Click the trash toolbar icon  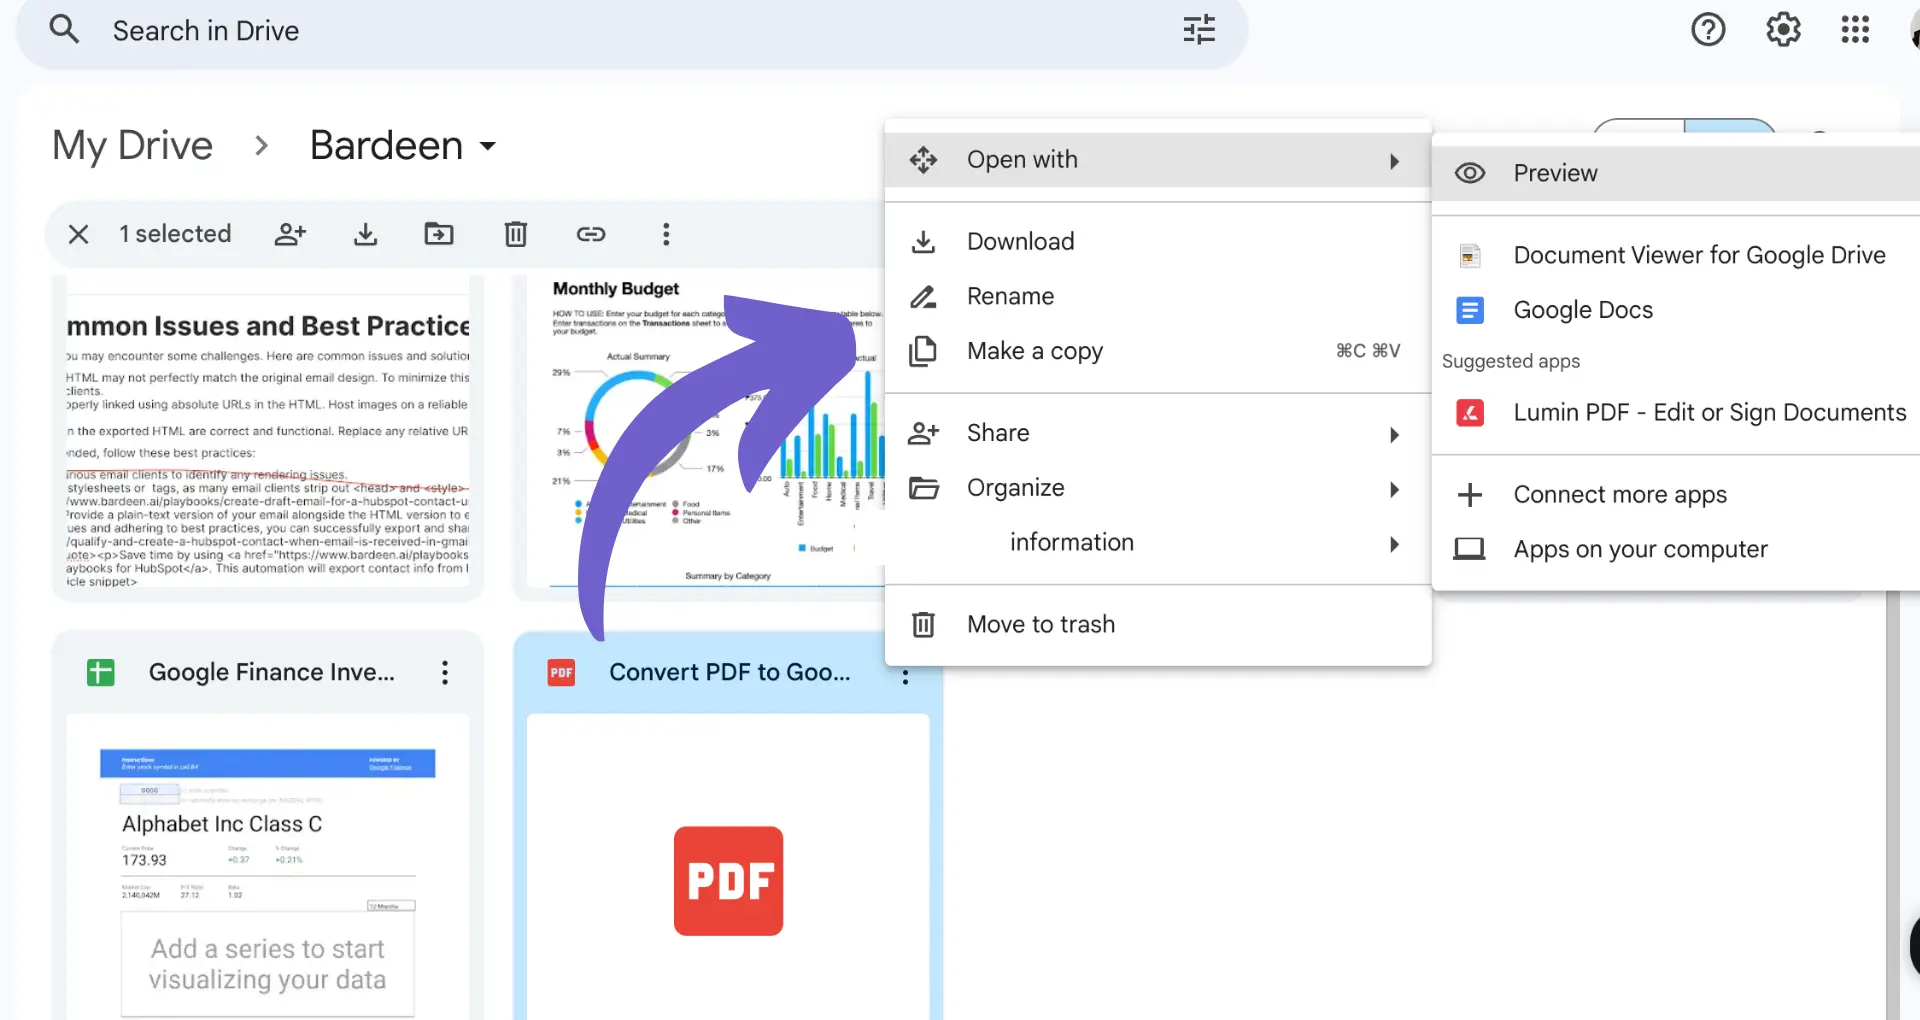point(515,234)
